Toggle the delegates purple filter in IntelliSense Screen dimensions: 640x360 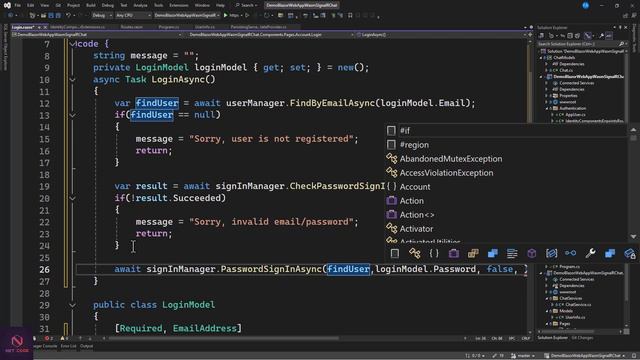453,253
